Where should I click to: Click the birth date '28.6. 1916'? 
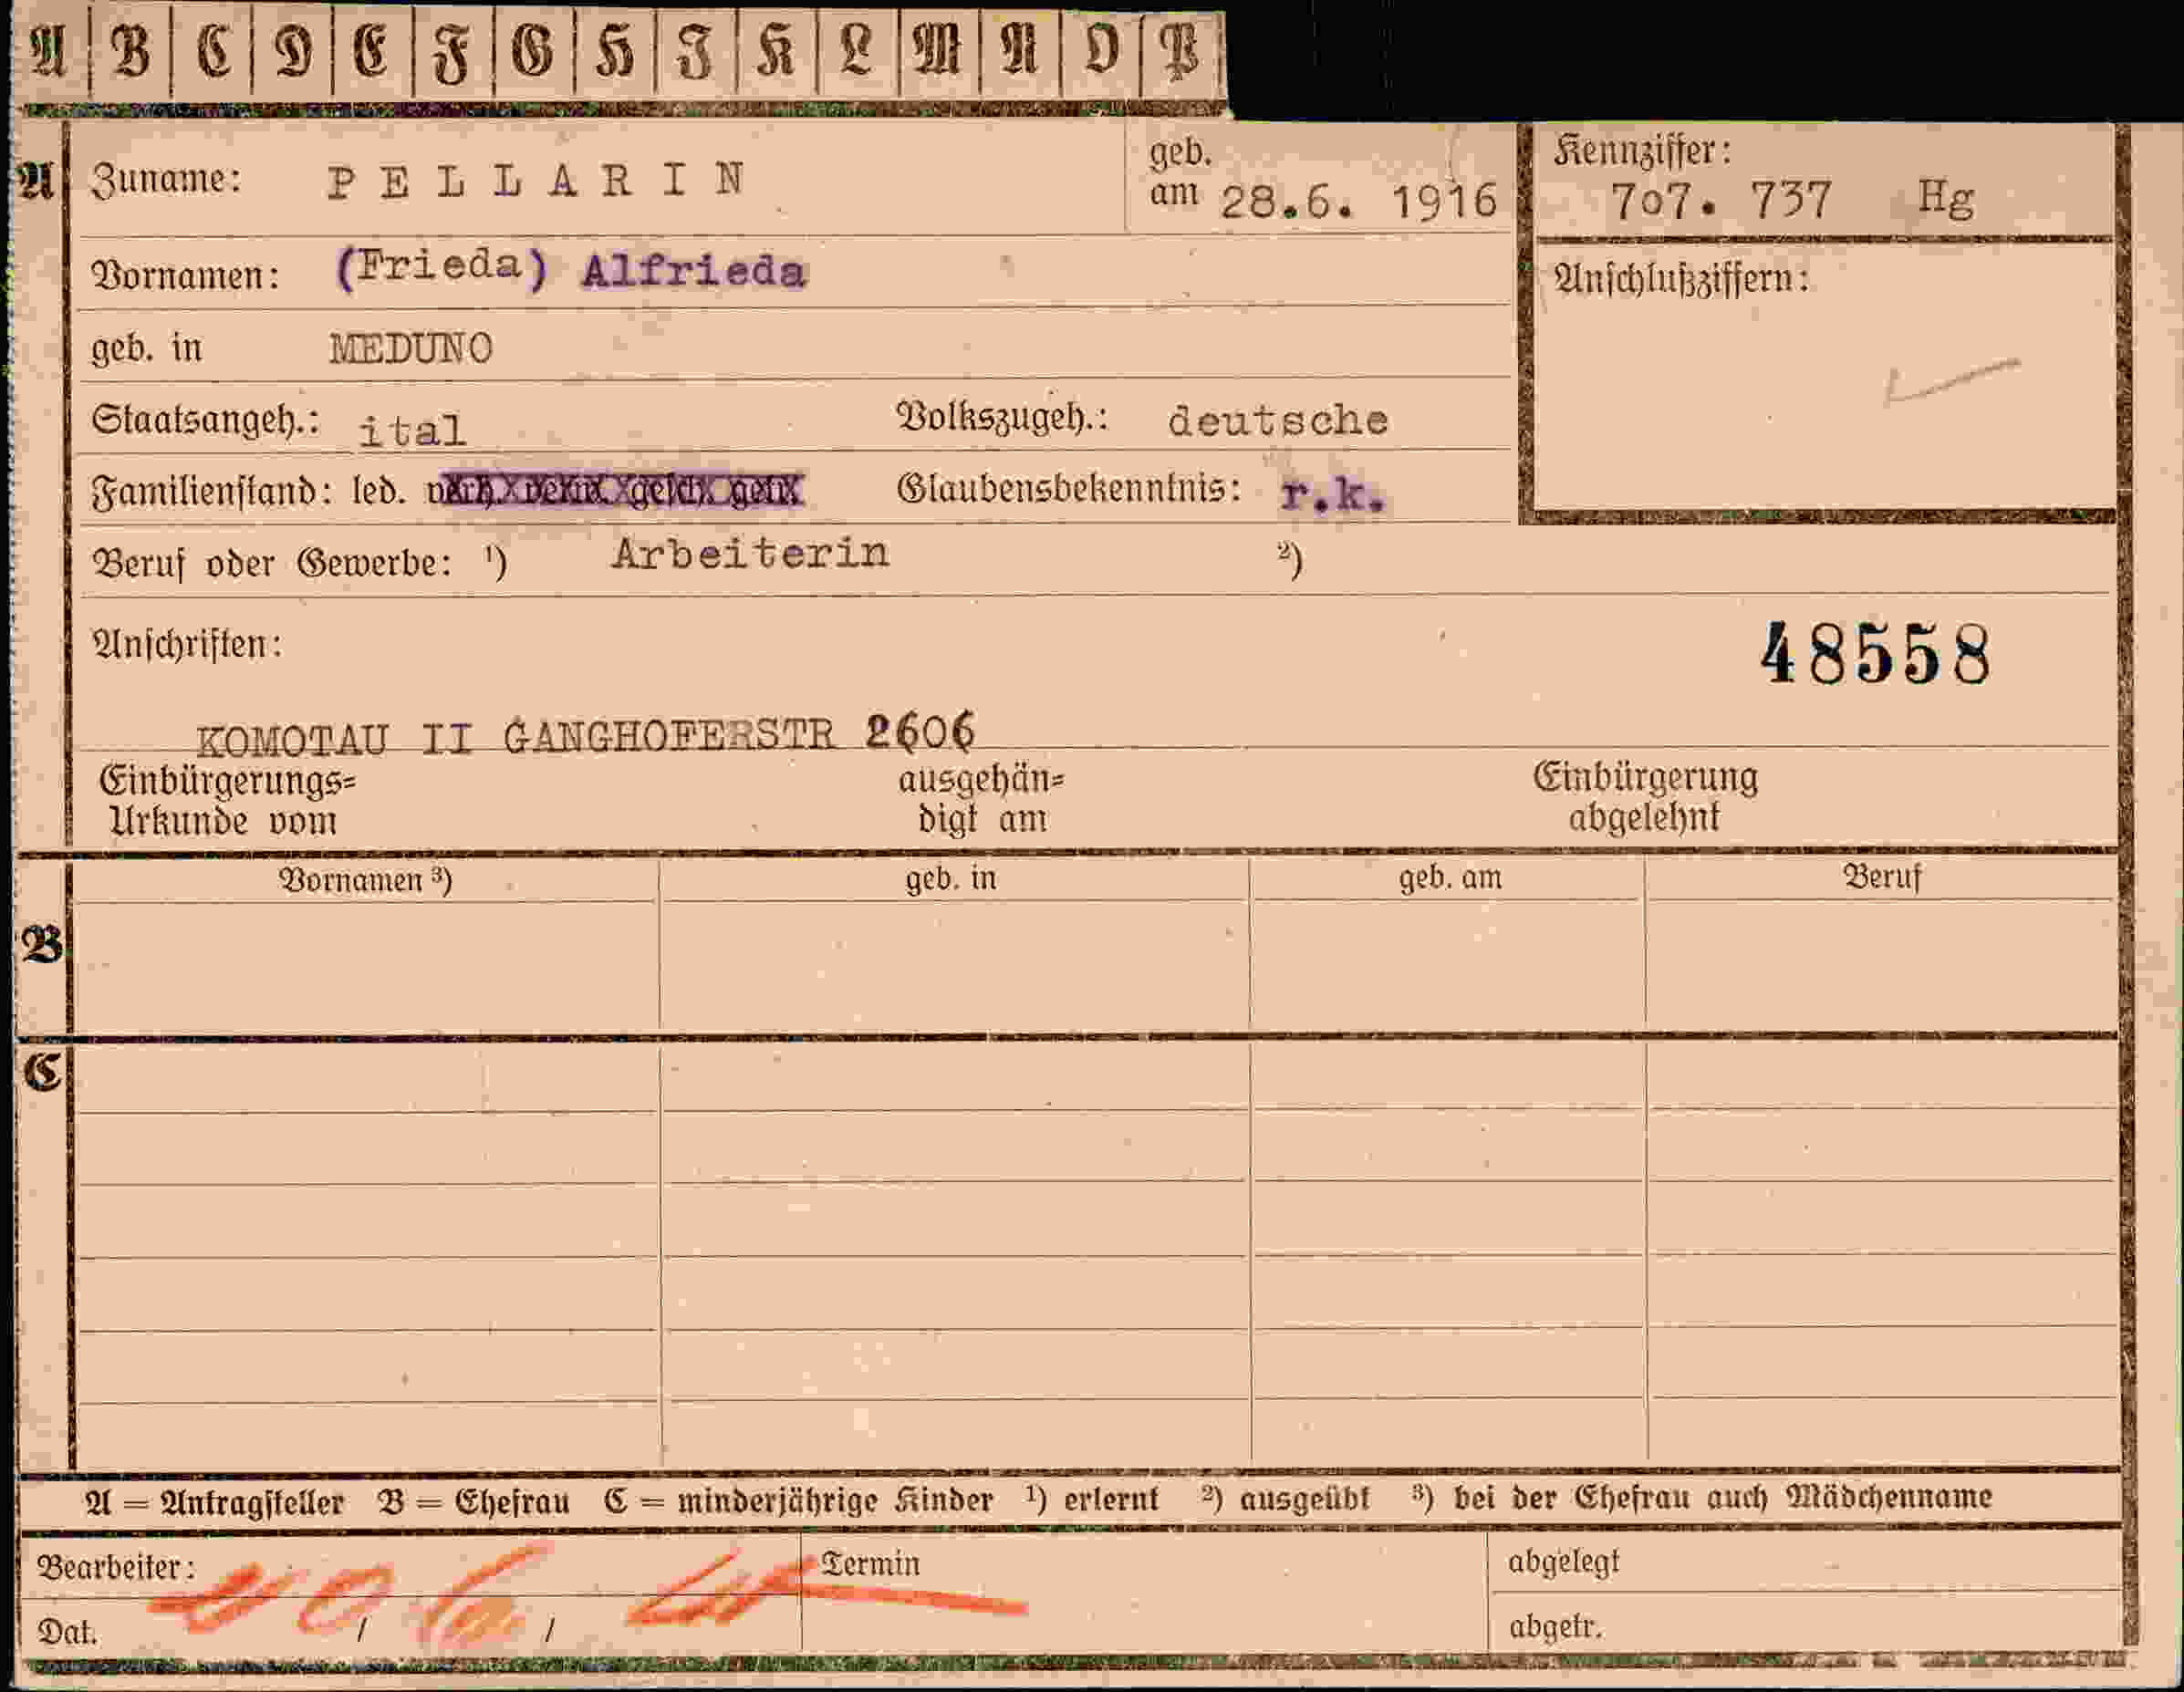(x=1359, y=202)
